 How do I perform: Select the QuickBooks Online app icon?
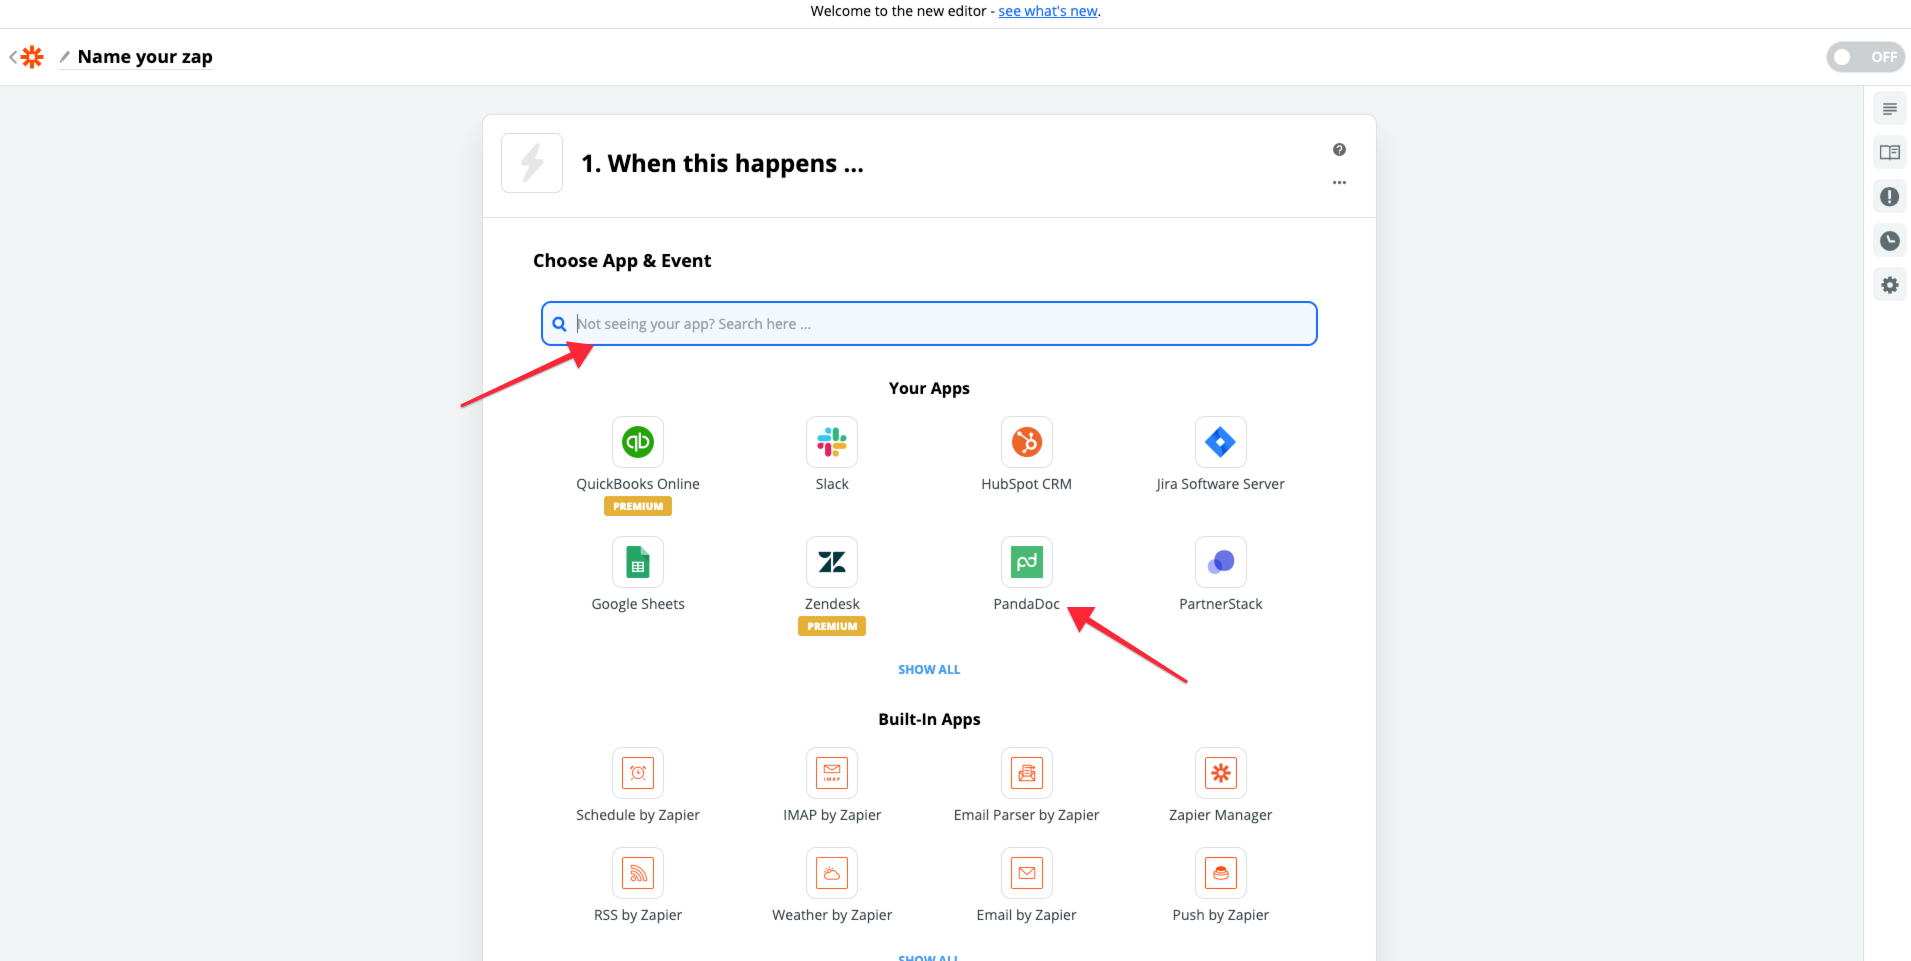point(638,442)
